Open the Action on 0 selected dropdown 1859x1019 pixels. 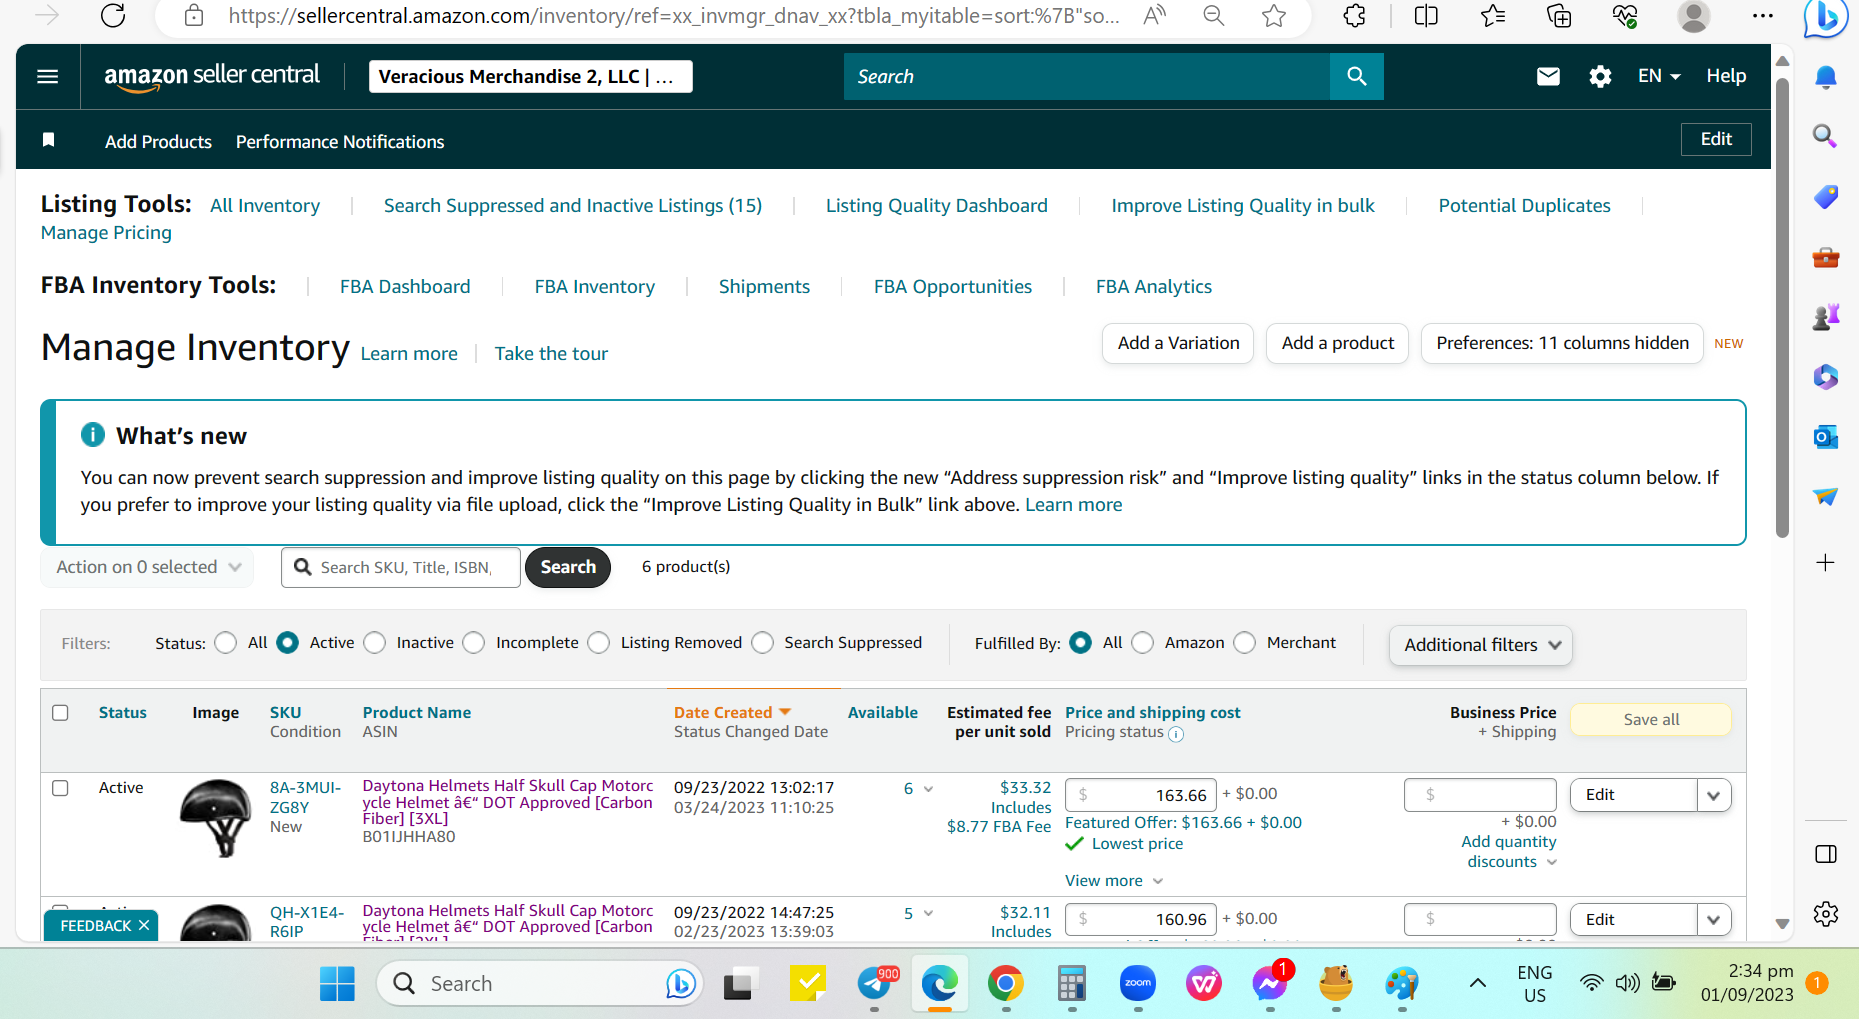click(x=148, y=567)
